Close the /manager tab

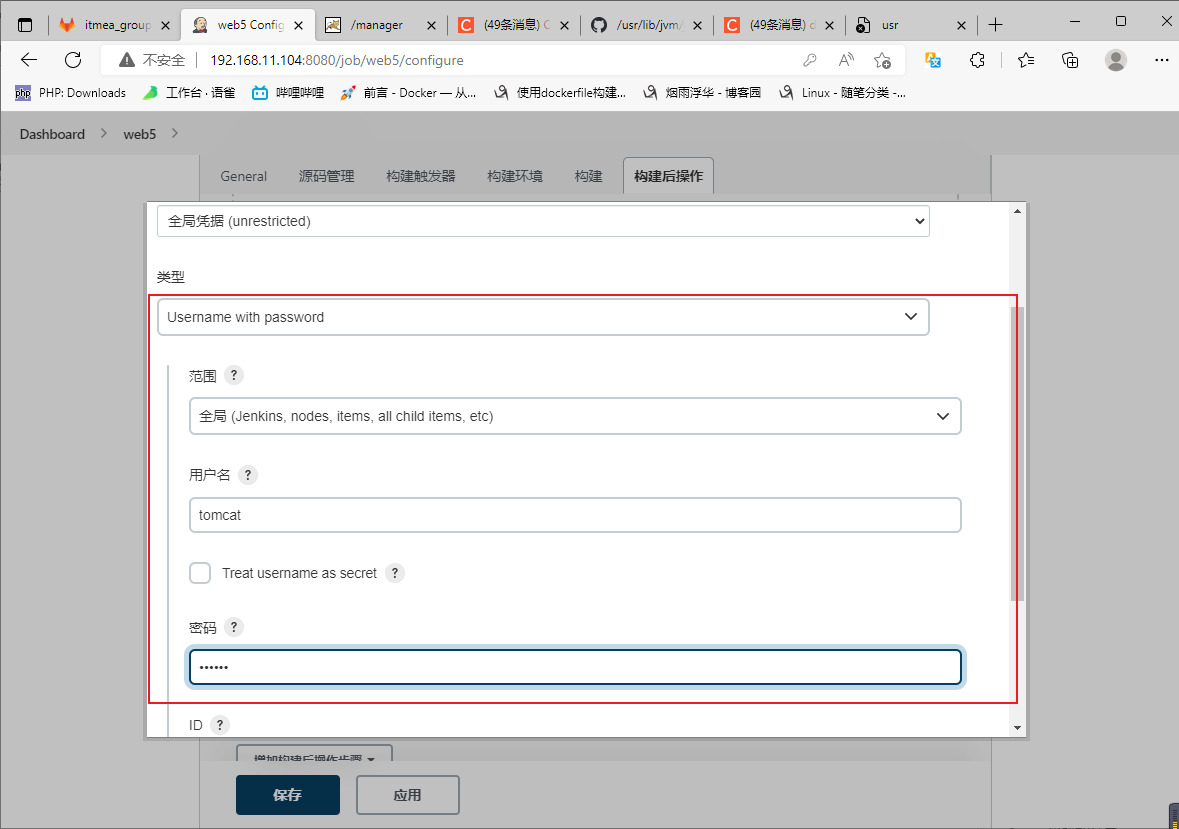tap(432, 26)
